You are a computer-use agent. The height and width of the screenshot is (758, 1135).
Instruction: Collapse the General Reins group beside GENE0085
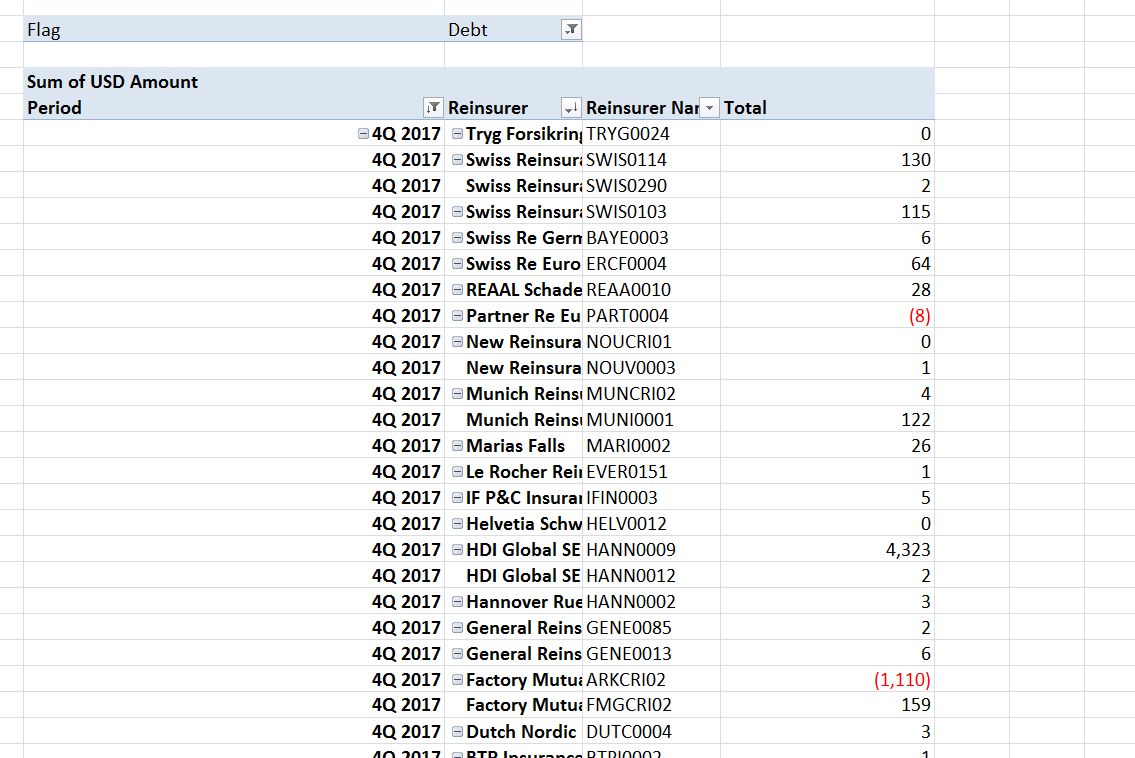pos(457,628)
